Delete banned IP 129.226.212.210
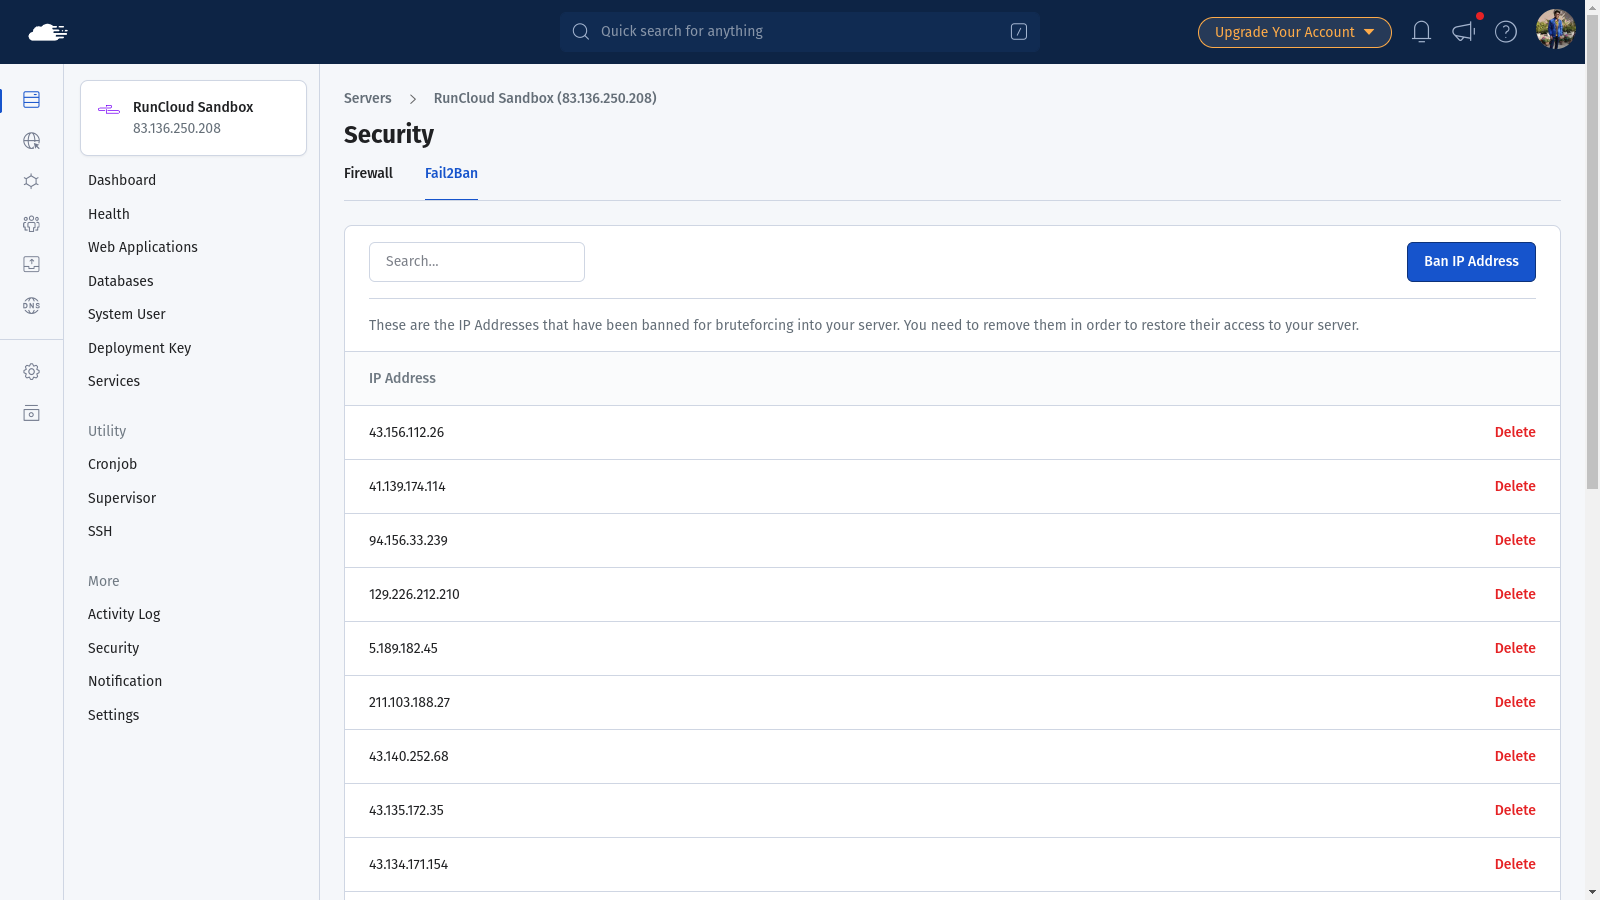The image size is (1600, 900). click(x=1515, y=594)
